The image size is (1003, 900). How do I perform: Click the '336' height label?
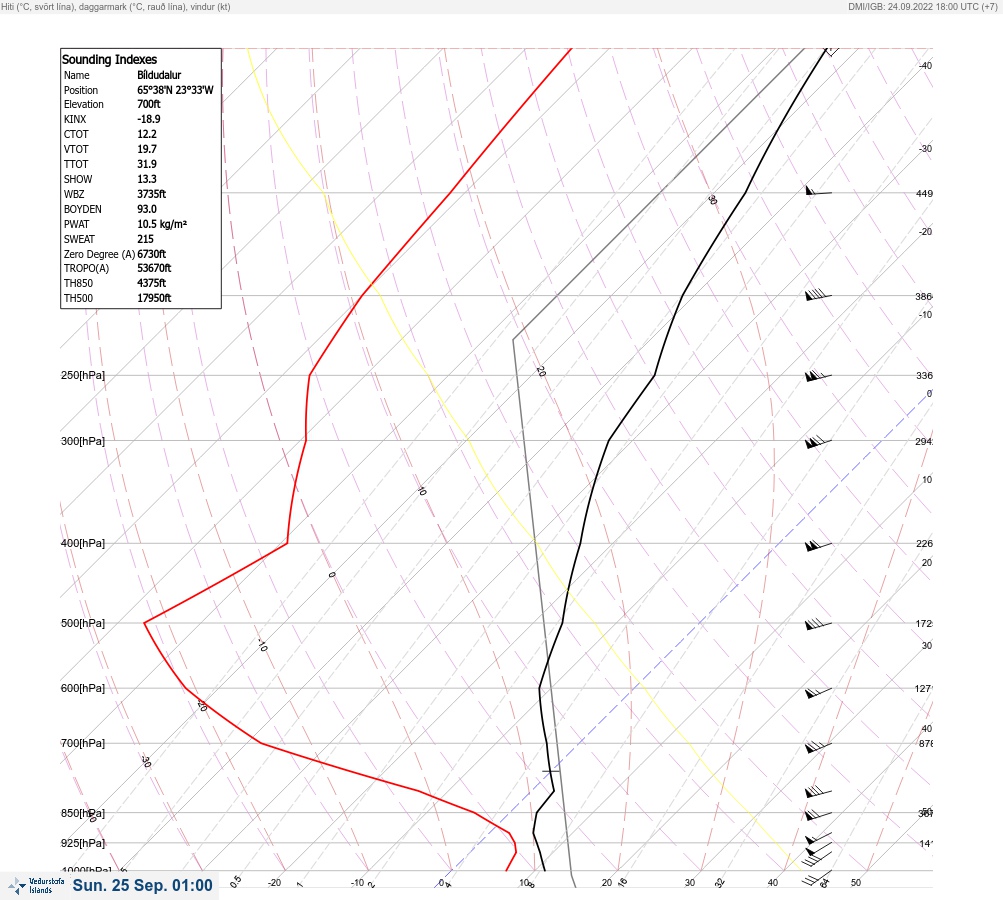coord(924,375)
